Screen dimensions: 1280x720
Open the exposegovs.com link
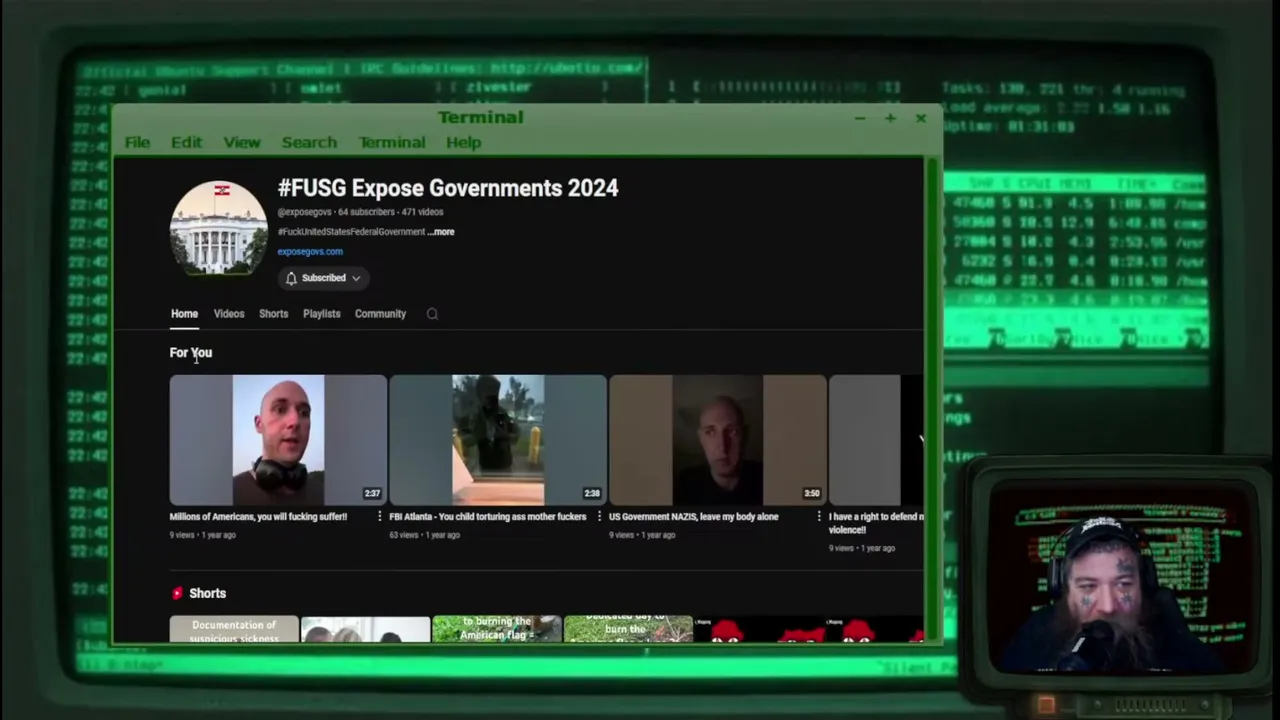pos(310,252)
